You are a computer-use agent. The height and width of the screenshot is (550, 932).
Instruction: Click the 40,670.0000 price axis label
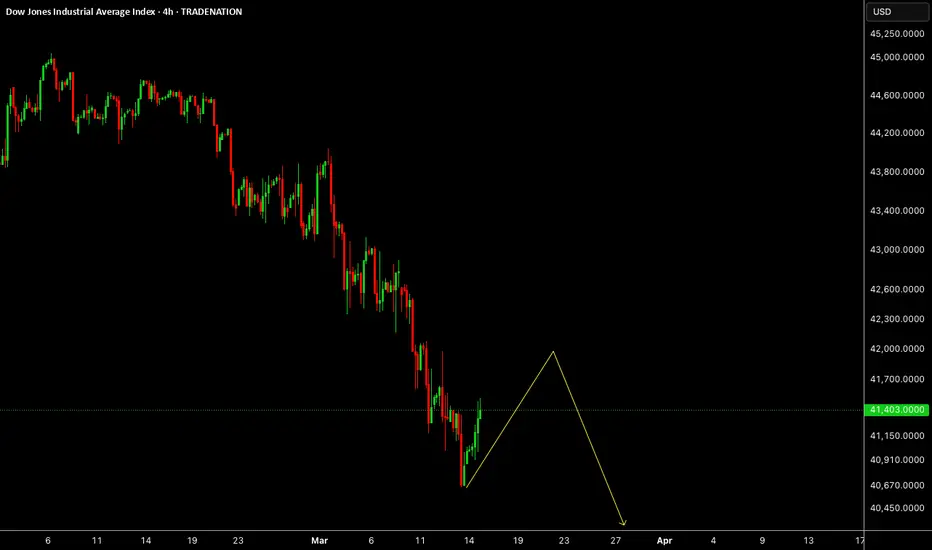click(897, 485)
